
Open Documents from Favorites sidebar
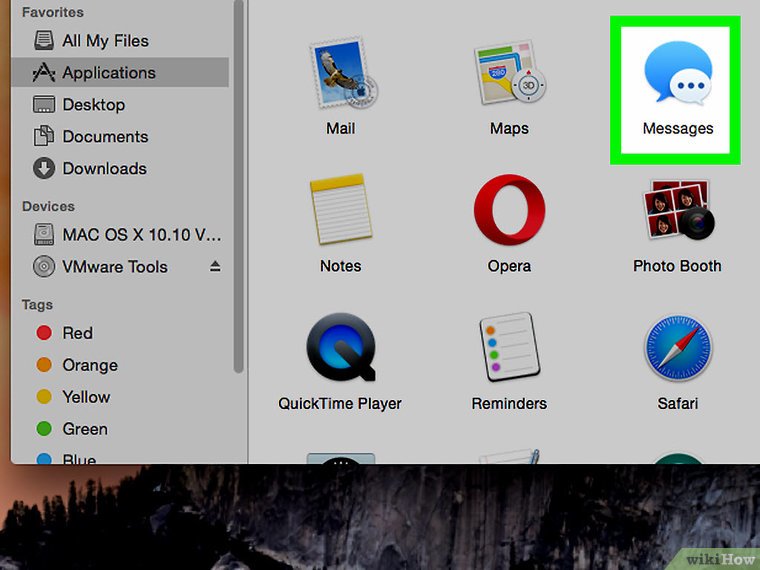[104, 137]
